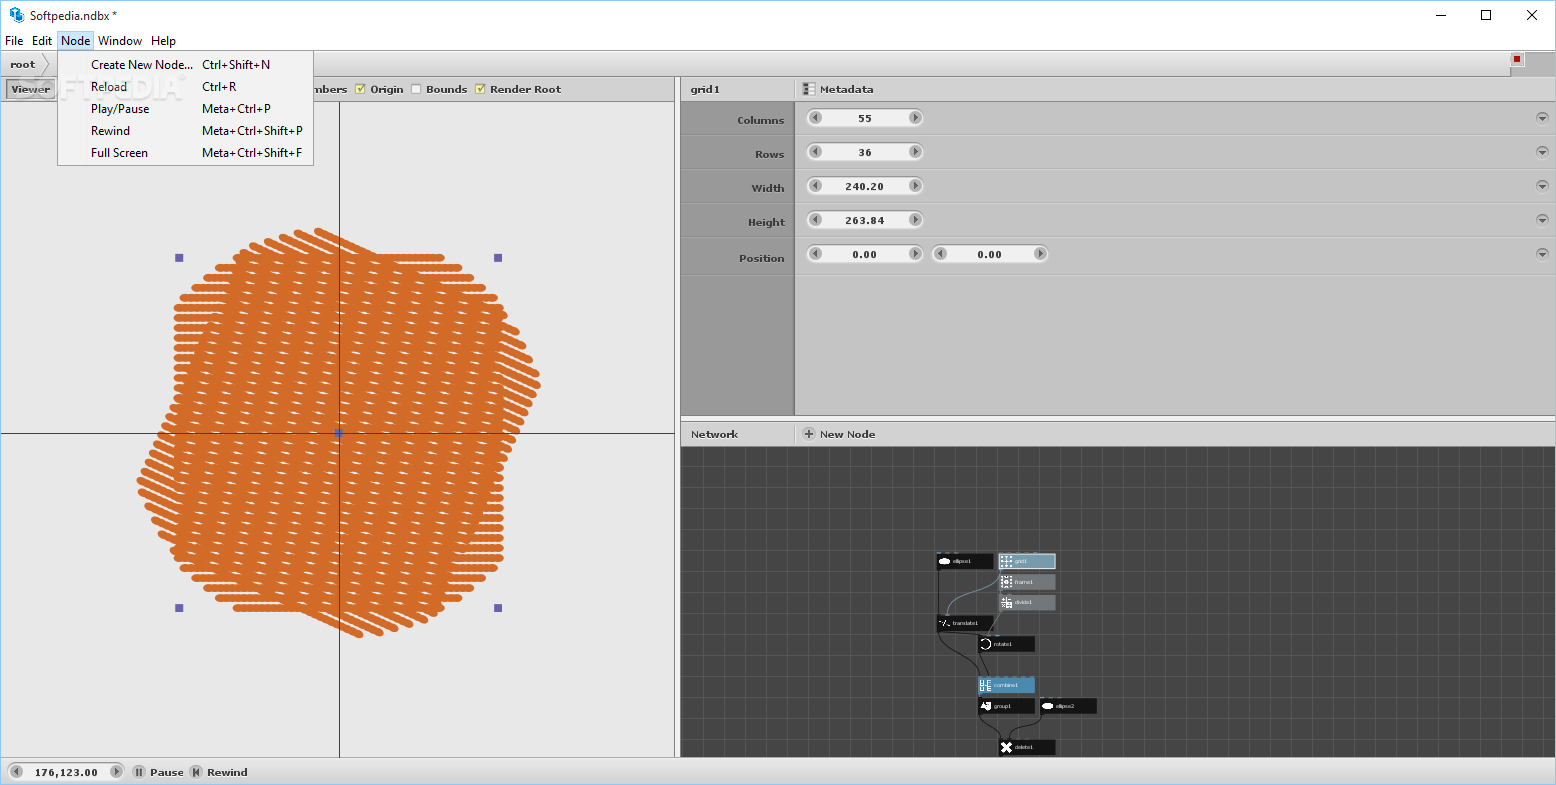The width and height of the screenshot is (1556, 785).
Task: Toggle the Origin checkbox
Action: pos(361,89)
